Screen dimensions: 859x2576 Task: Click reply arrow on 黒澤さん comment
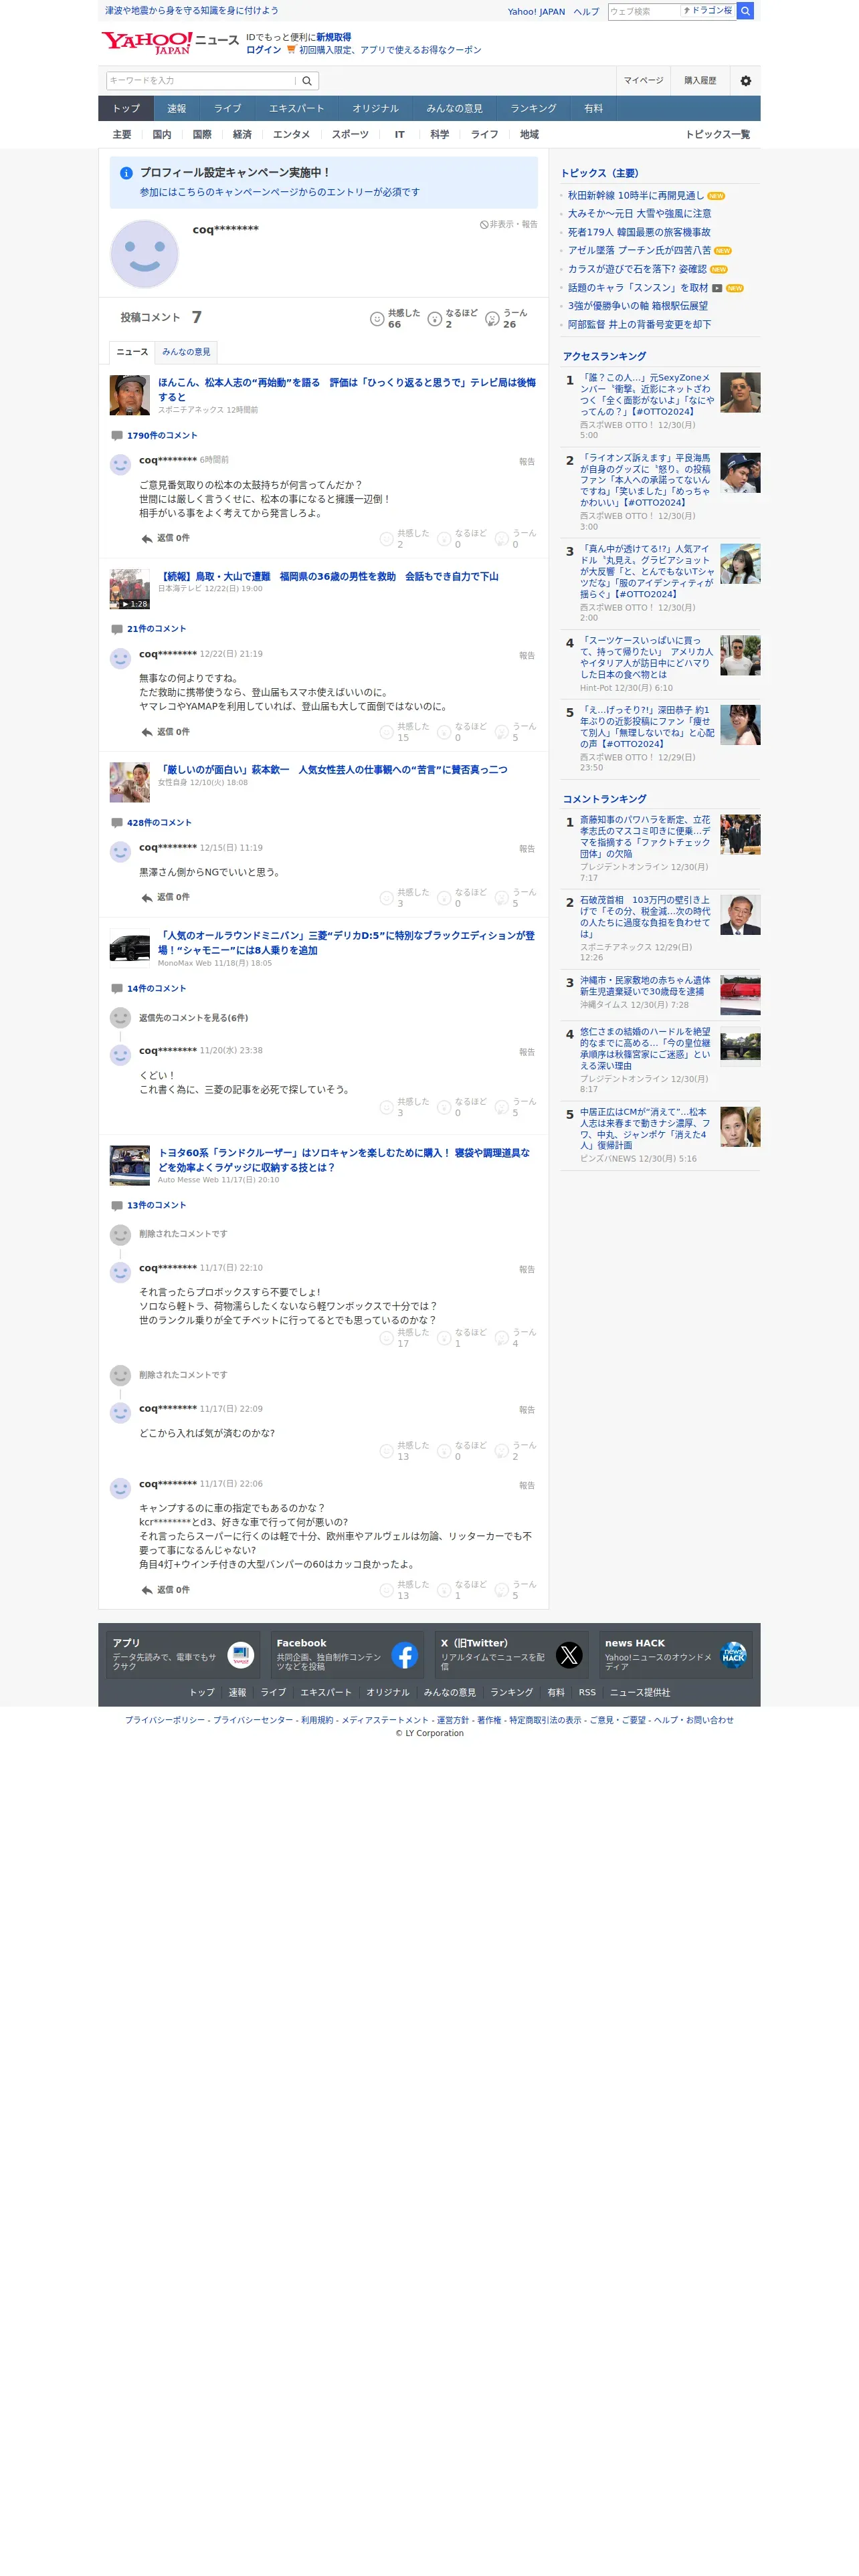[147, 898]
